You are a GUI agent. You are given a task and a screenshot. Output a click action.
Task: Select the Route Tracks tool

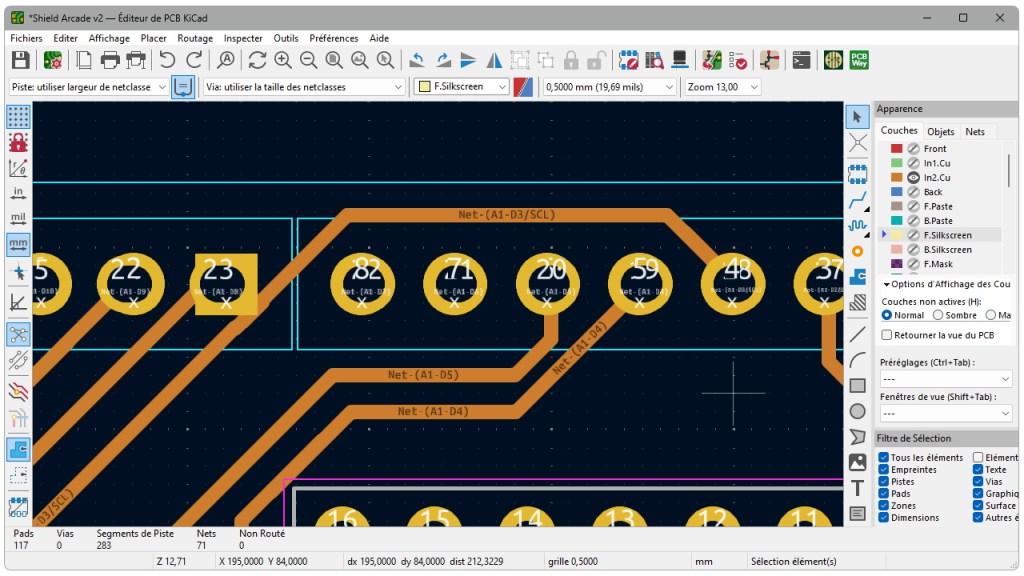pyautogui.click(x=857, y=200)
